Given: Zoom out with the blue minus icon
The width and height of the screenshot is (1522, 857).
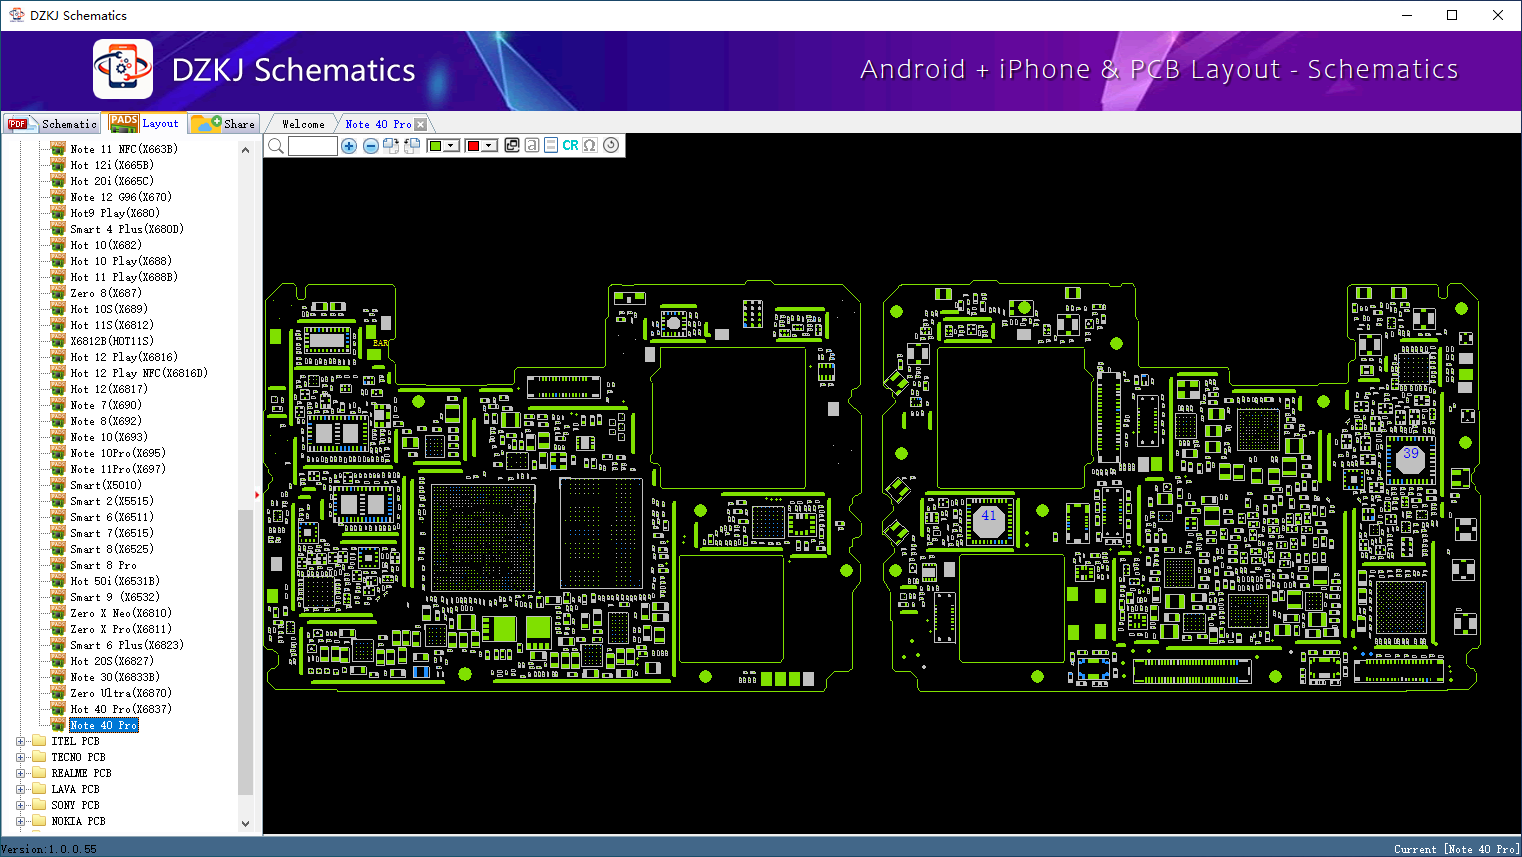Looking at the screenshot, I should click(x=371, y=146).
